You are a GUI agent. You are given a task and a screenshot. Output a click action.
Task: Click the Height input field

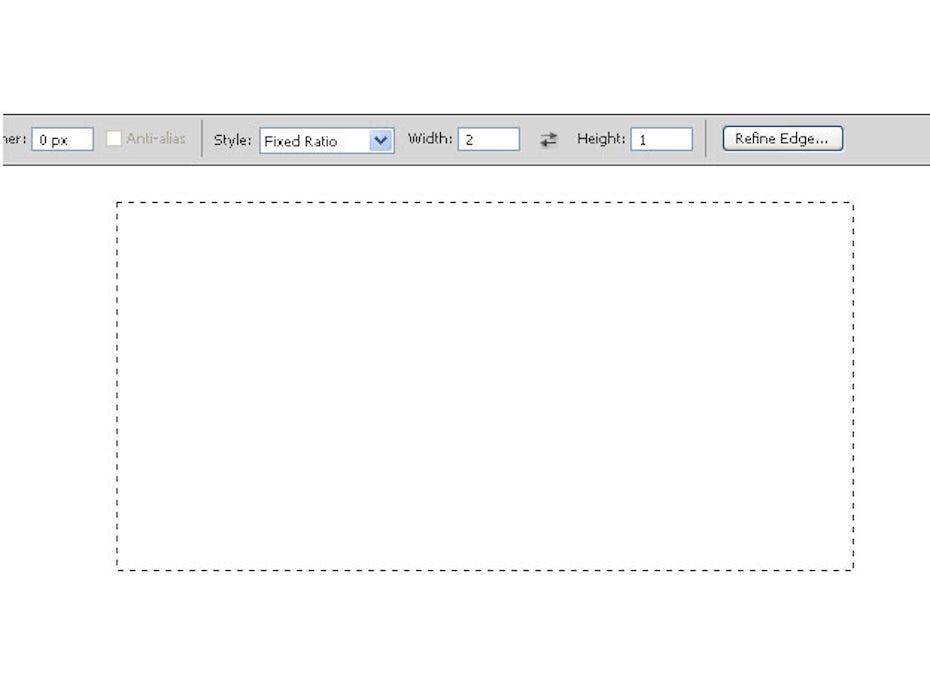(661, 140)
